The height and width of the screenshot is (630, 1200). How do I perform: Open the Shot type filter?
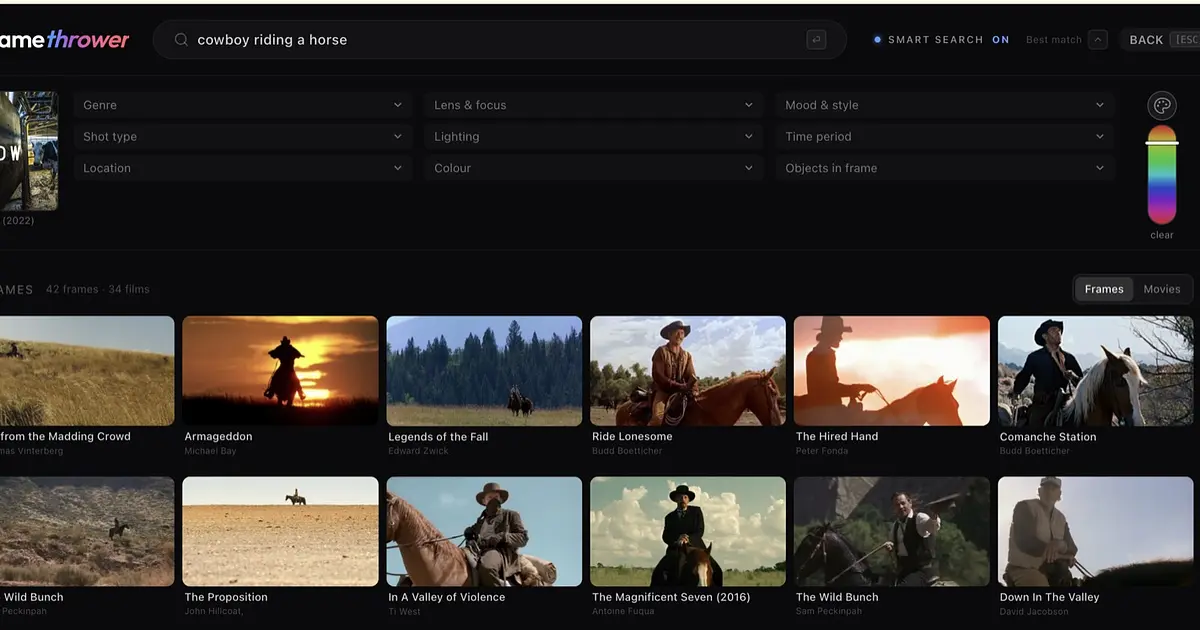242,137
